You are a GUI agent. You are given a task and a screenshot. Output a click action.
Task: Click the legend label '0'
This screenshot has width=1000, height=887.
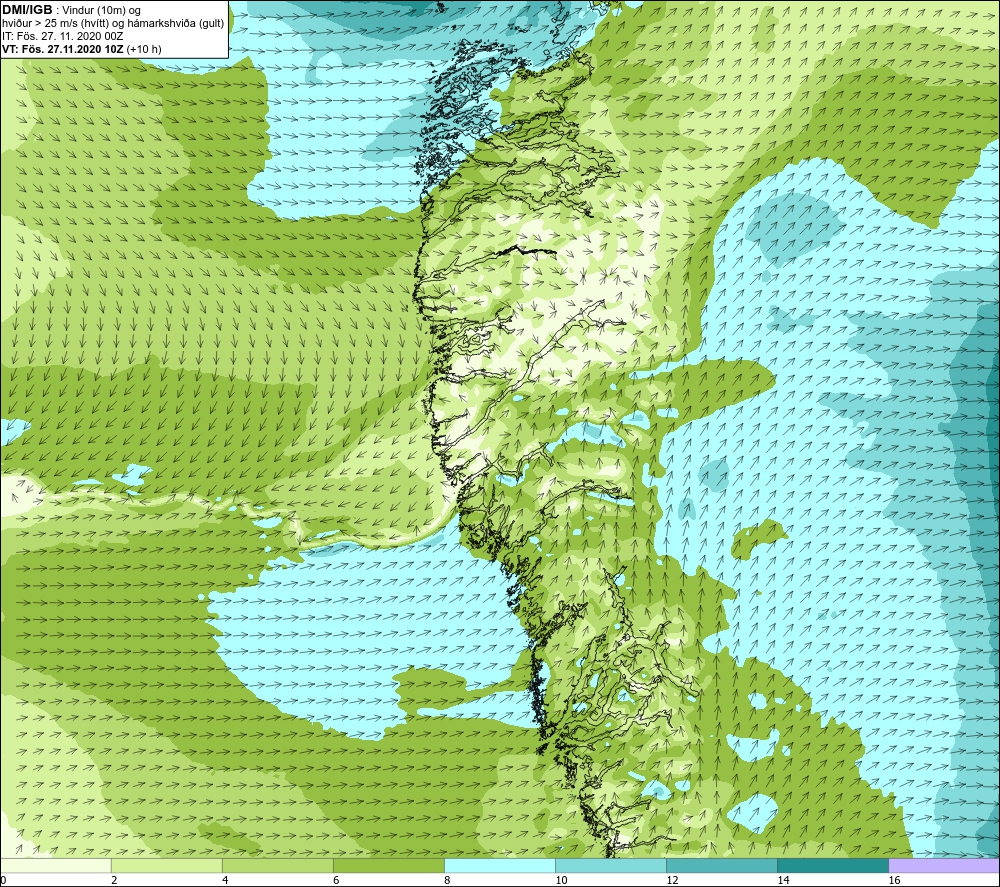(x=3, y=881)
